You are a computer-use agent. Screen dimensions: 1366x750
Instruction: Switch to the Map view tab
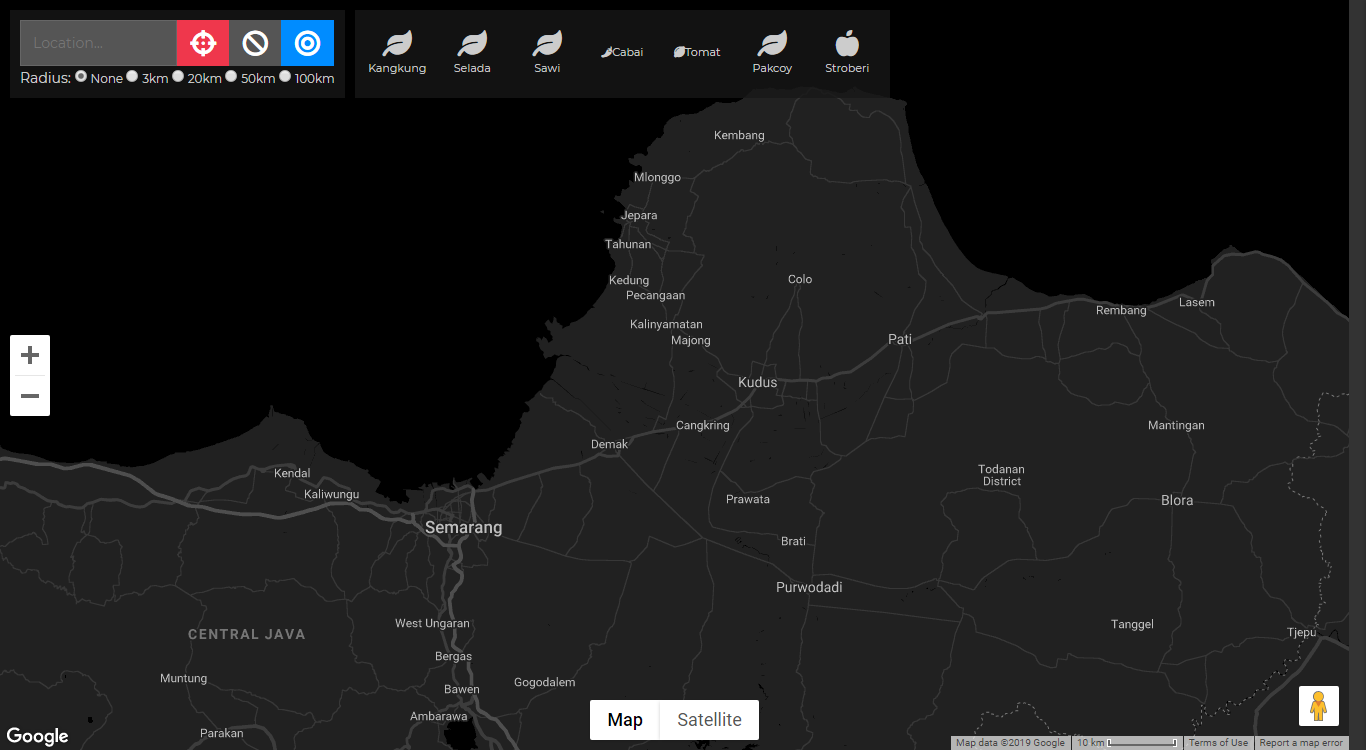click(625, 720)
